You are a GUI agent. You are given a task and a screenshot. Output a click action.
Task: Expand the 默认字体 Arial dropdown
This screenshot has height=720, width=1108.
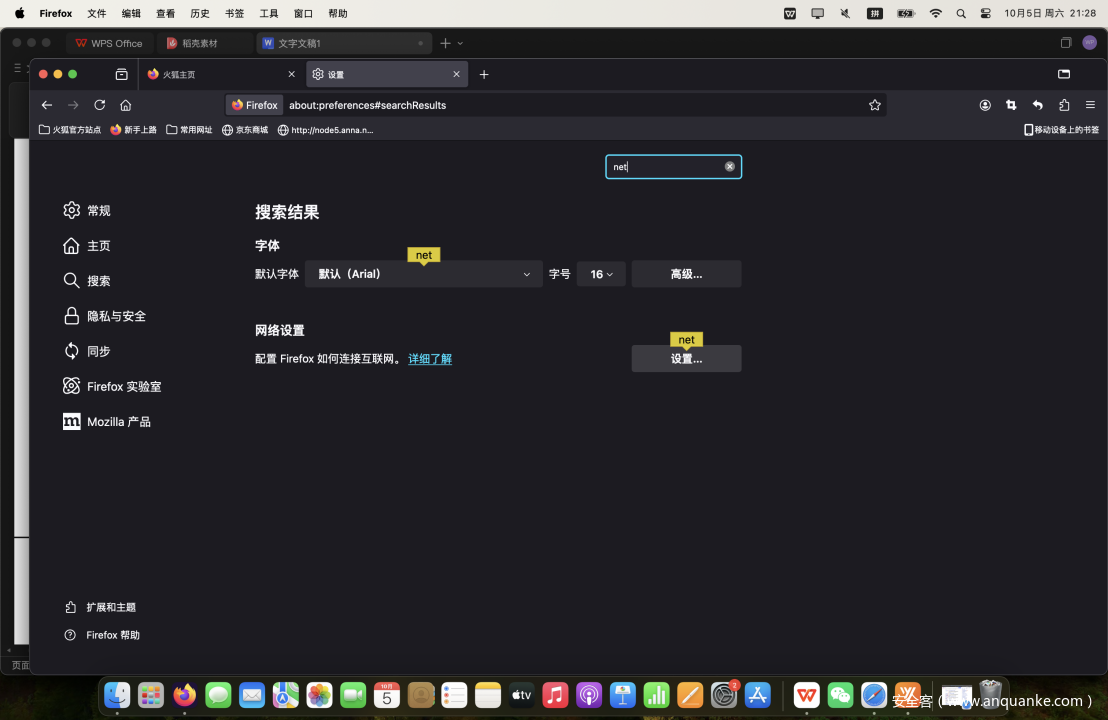pyautogui.click(x=423, y=274)
